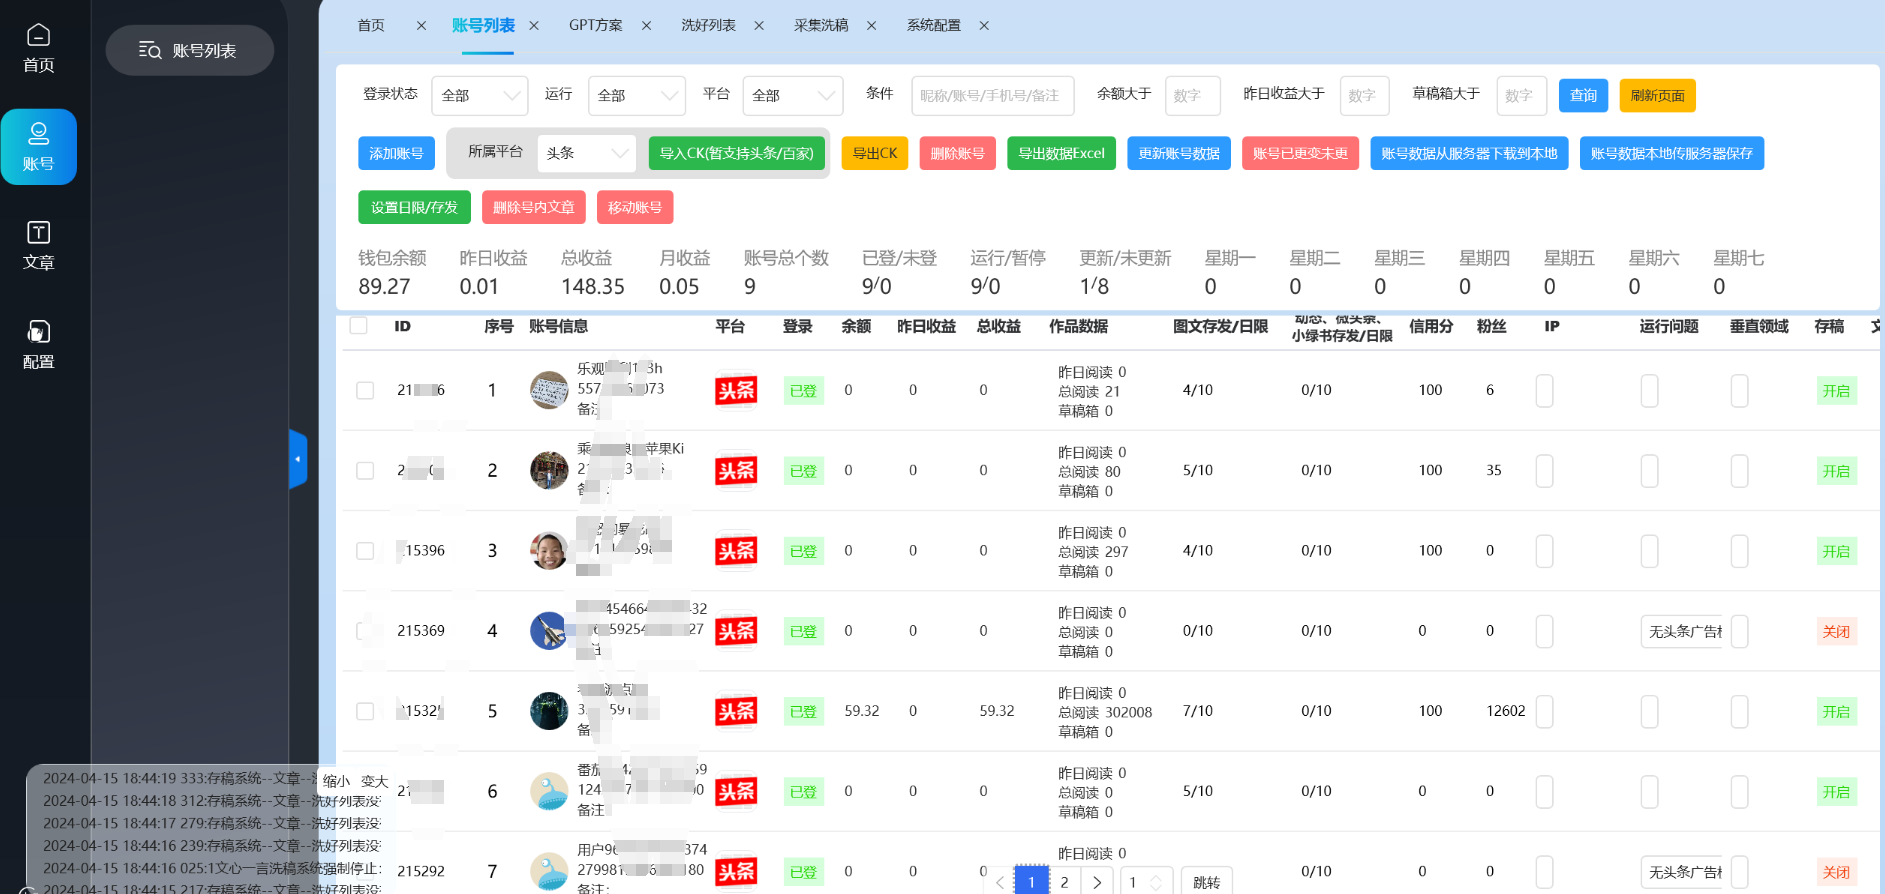Open the 运行 status dropdown
This screenshot has height=894, width=1885.
(x=636, y=96)
